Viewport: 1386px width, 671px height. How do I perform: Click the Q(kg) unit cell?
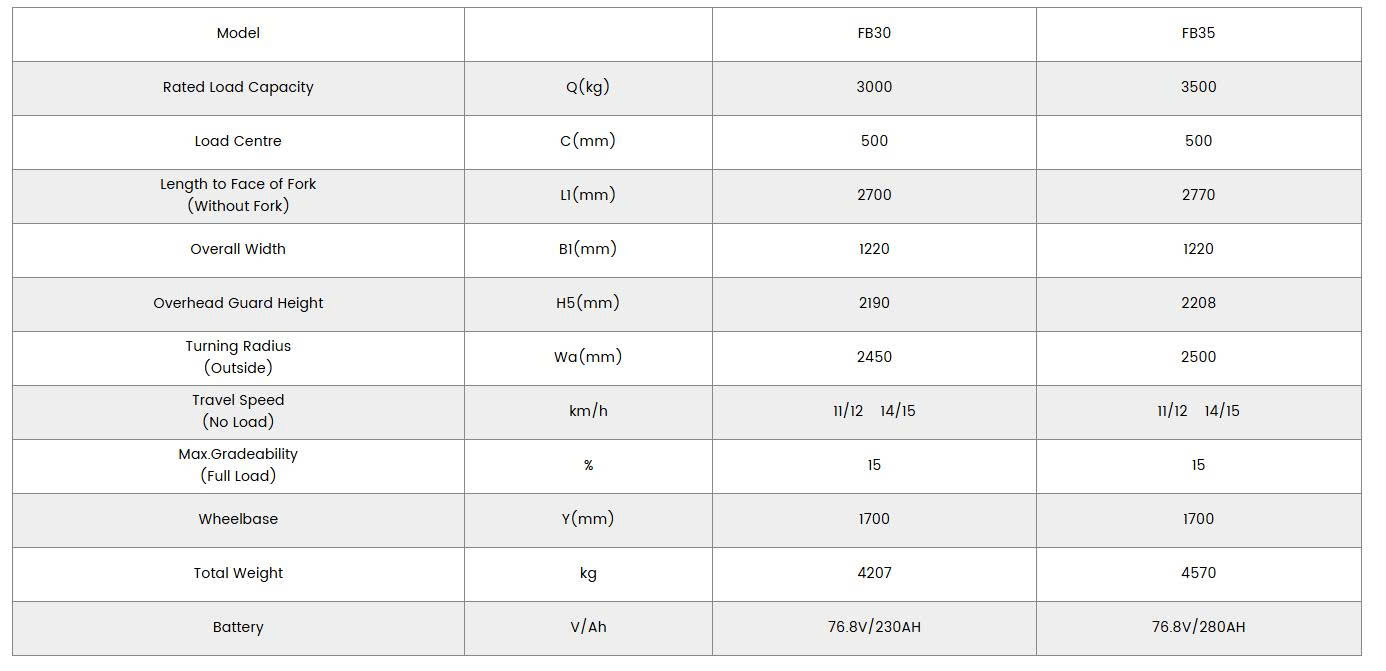pyautogui.click(x=588, y=87)
